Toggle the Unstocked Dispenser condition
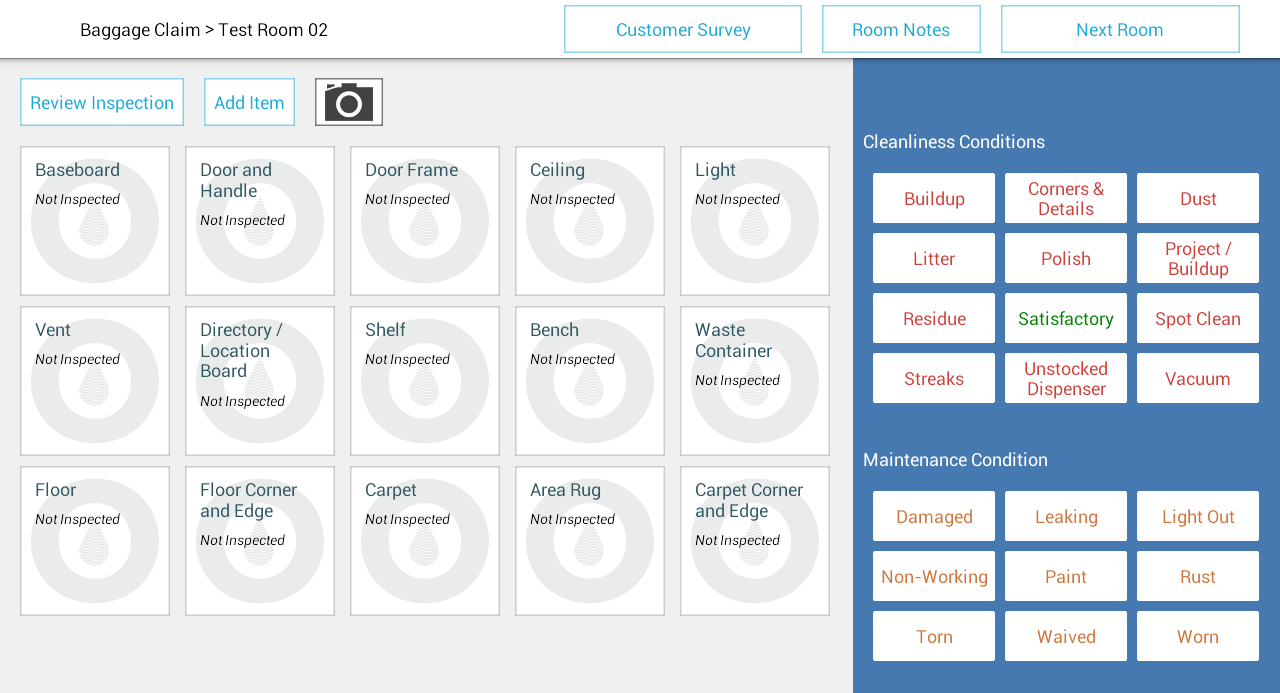This screenshot has height=693, width=1280. tap(1066, 378)
